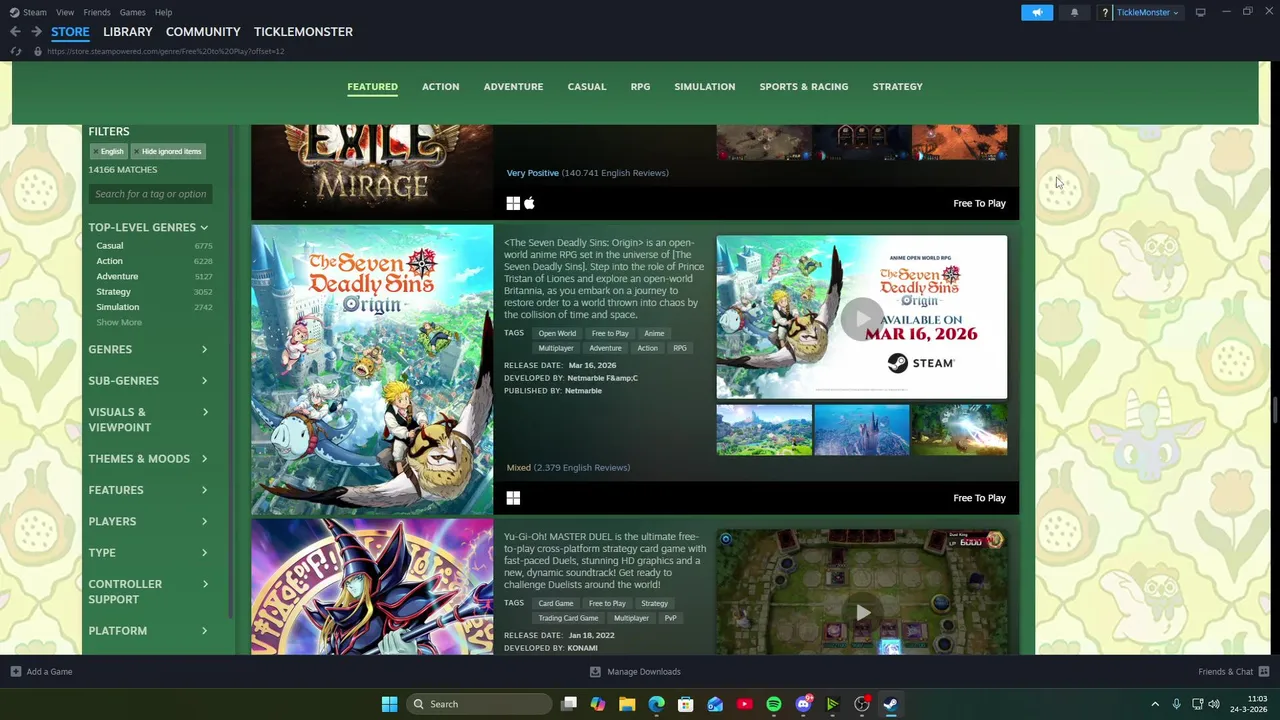Viewport: 1280px width, 720px height.
Task: Open the View menu
Action: [x=65, y=12]
